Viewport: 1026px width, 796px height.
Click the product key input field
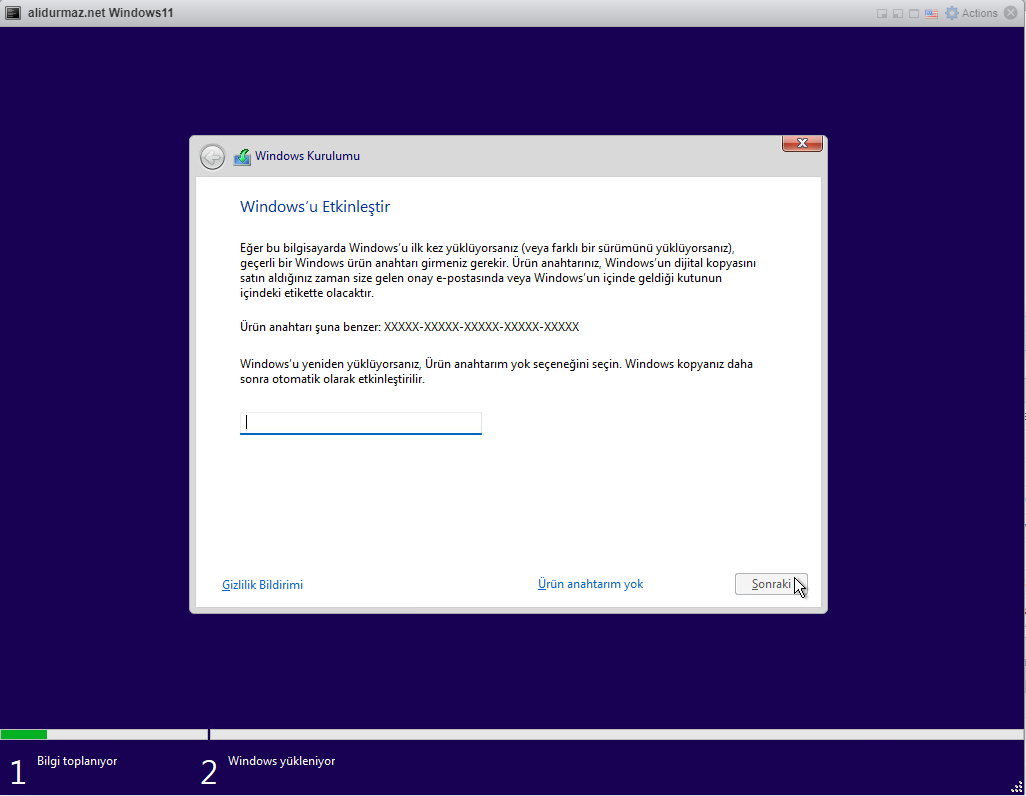pos(361,423)
